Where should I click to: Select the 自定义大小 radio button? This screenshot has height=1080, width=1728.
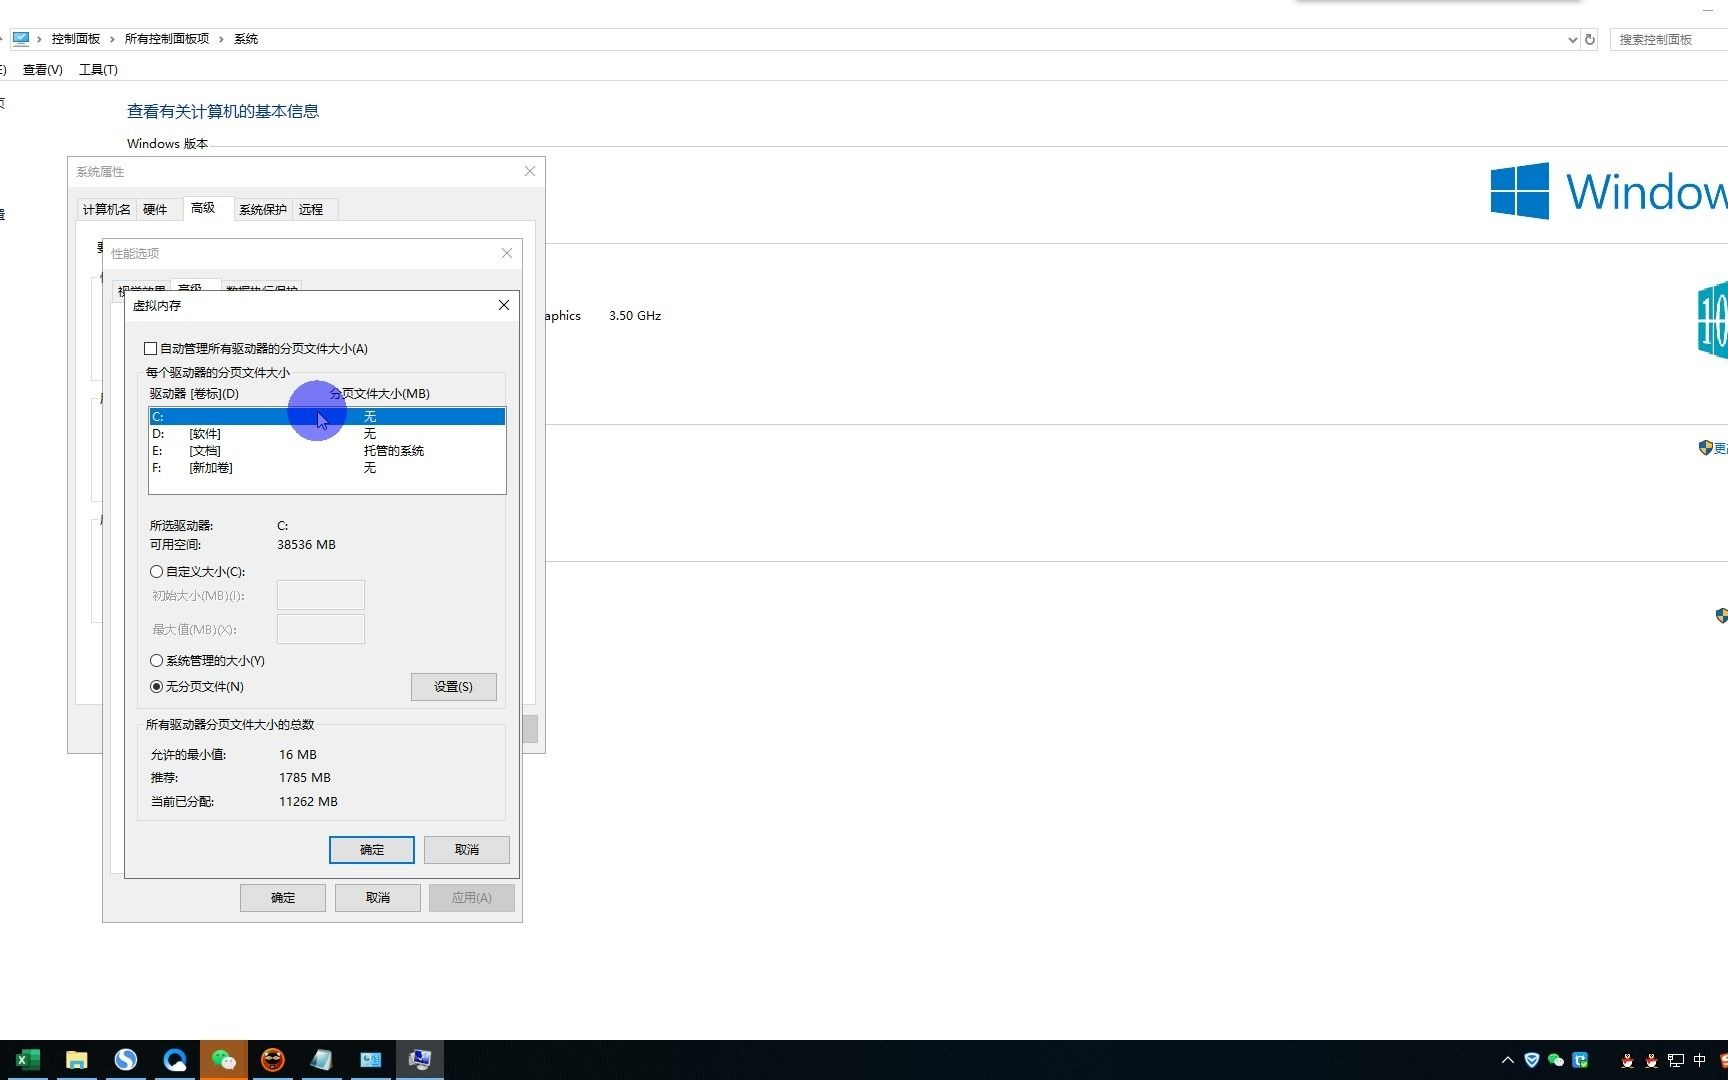pyautogui.click(x=156, y=572)
